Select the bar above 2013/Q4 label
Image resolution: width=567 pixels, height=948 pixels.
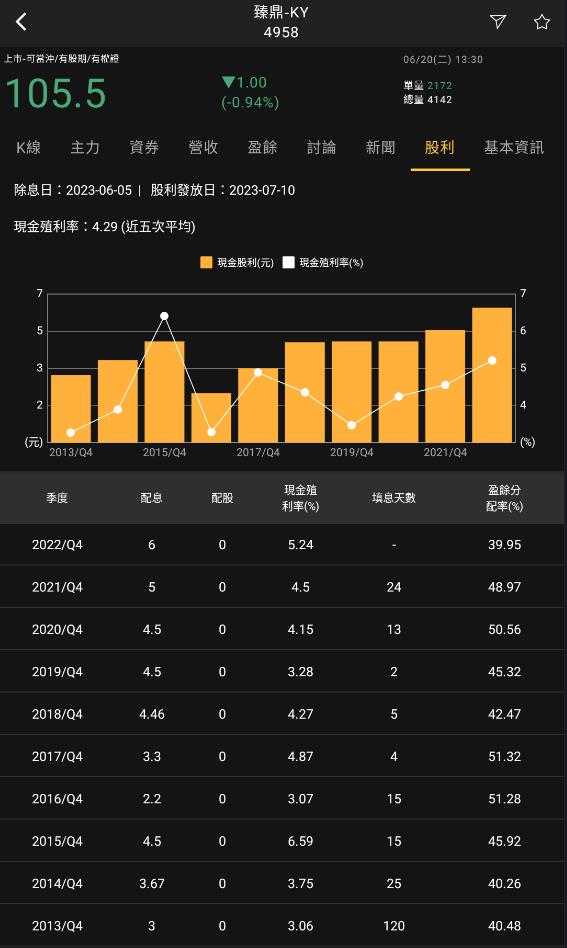coord(71,409)
